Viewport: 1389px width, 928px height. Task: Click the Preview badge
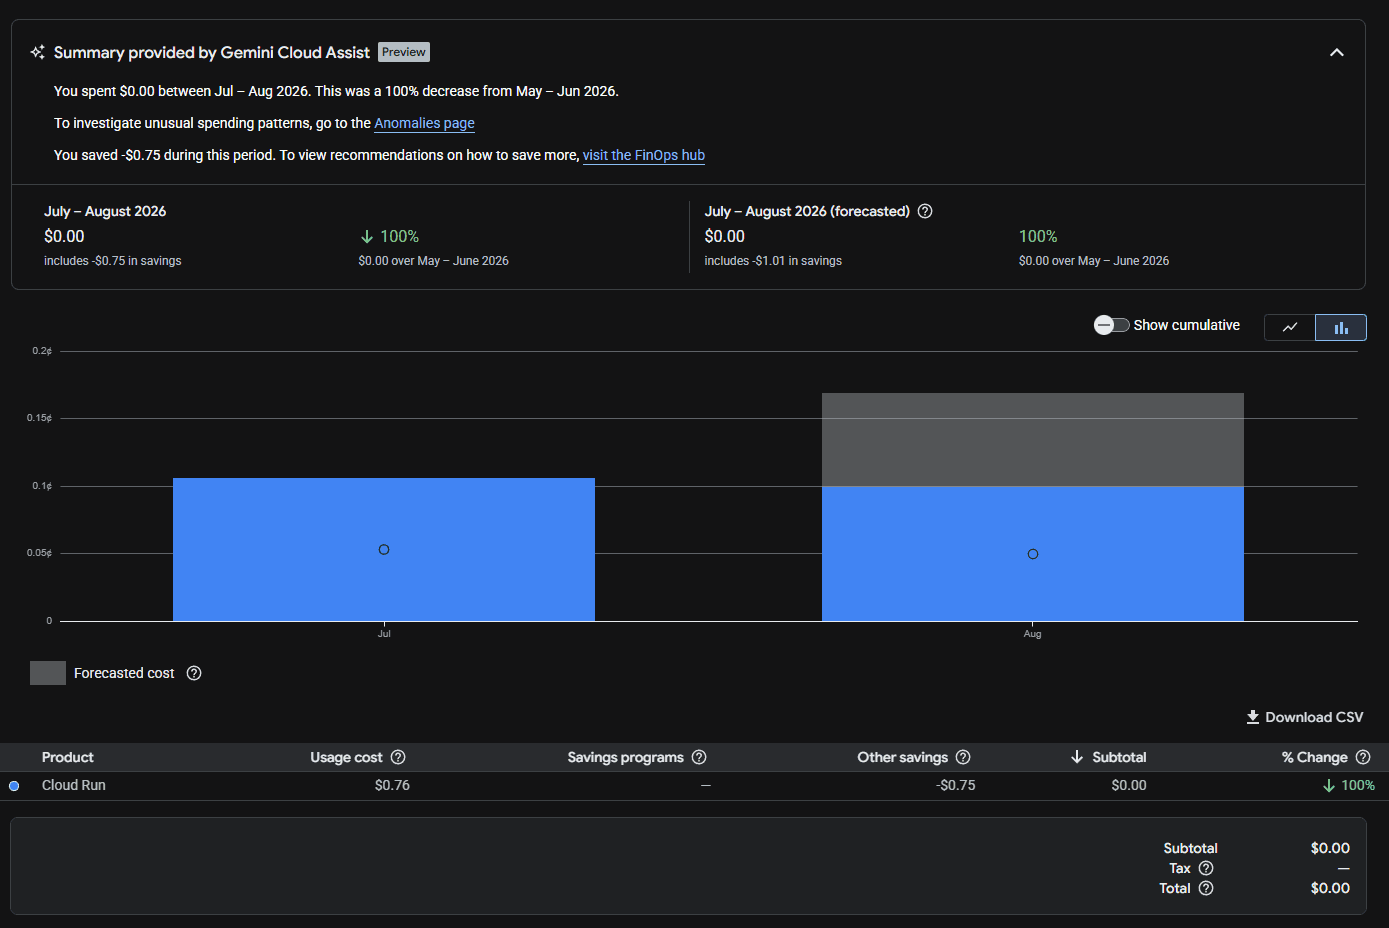coord(404,52)
